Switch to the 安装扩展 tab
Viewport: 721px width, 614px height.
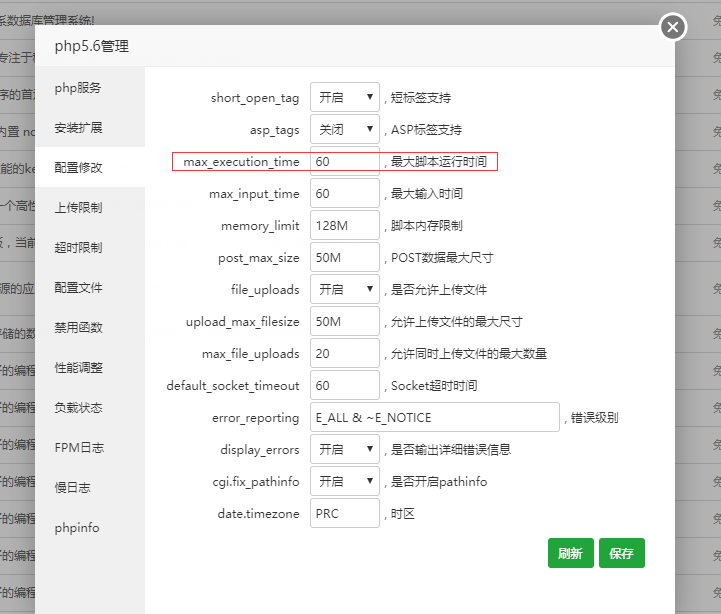coord(78,128)
